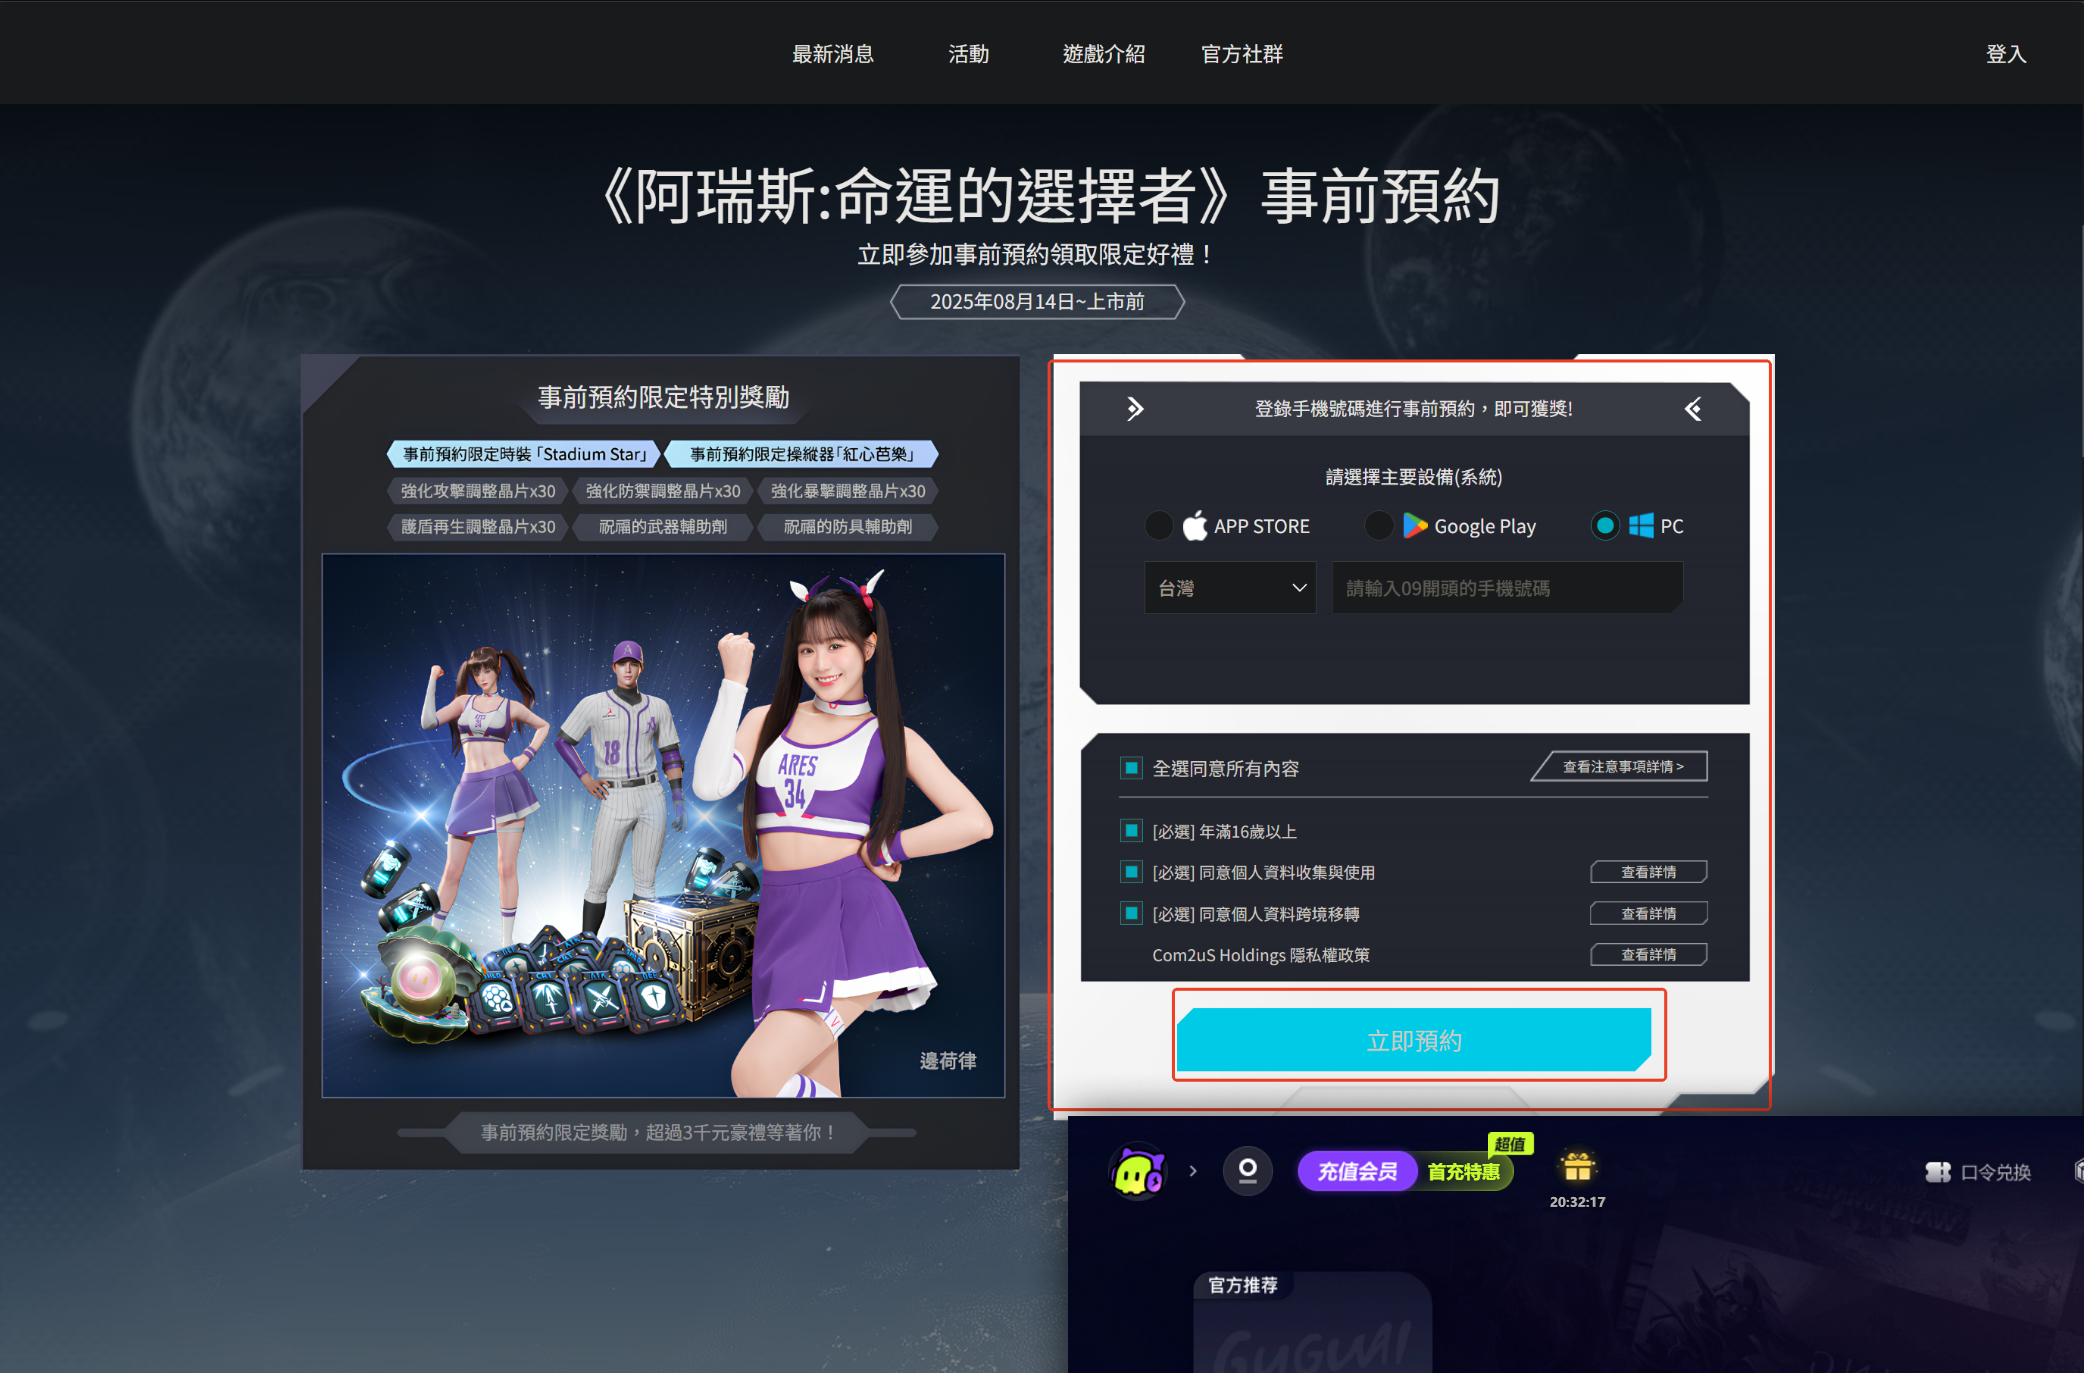Toggle the 年滿16歲以上 checkbox
2084x1373 pixels.
point(1131,831)
